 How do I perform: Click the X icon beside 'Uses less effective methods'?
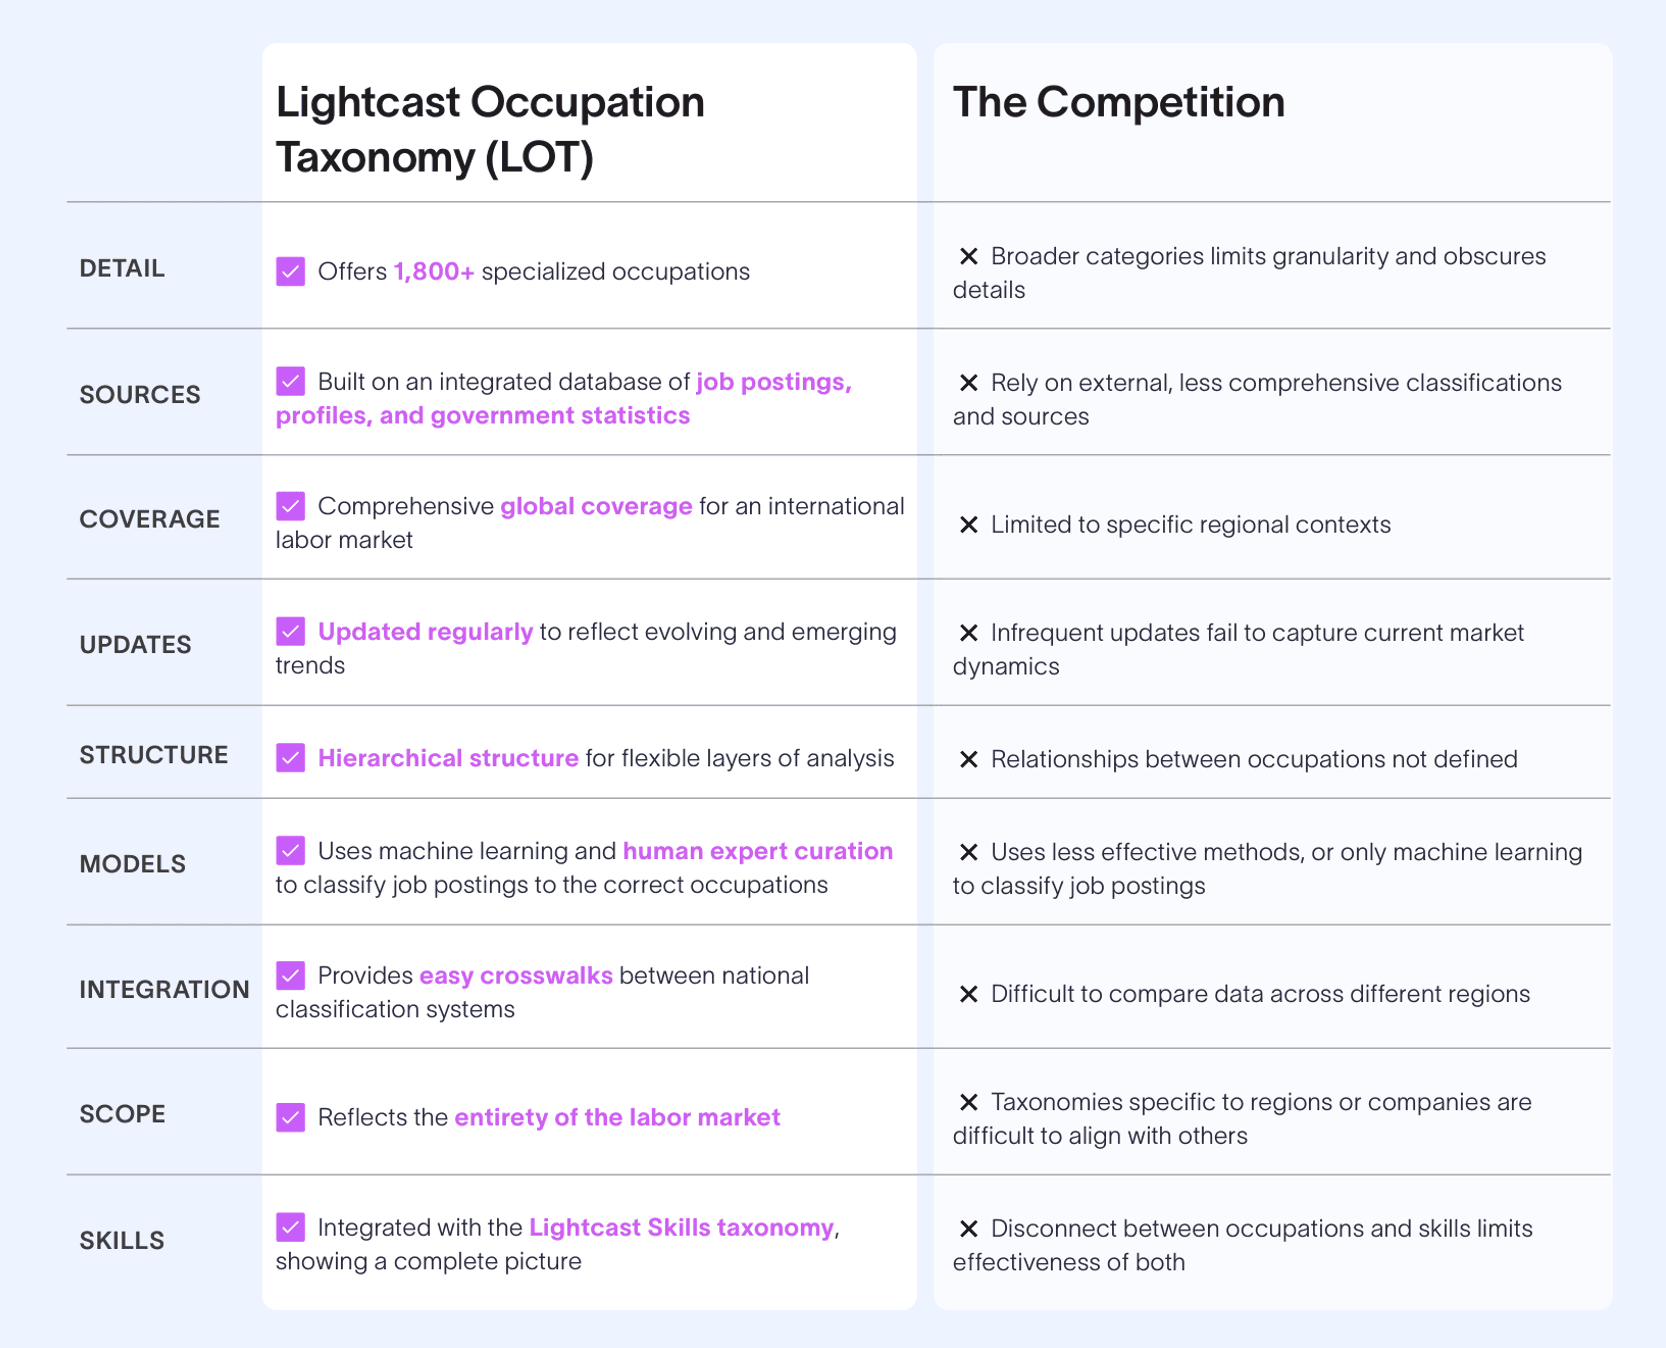coord(968,852)
